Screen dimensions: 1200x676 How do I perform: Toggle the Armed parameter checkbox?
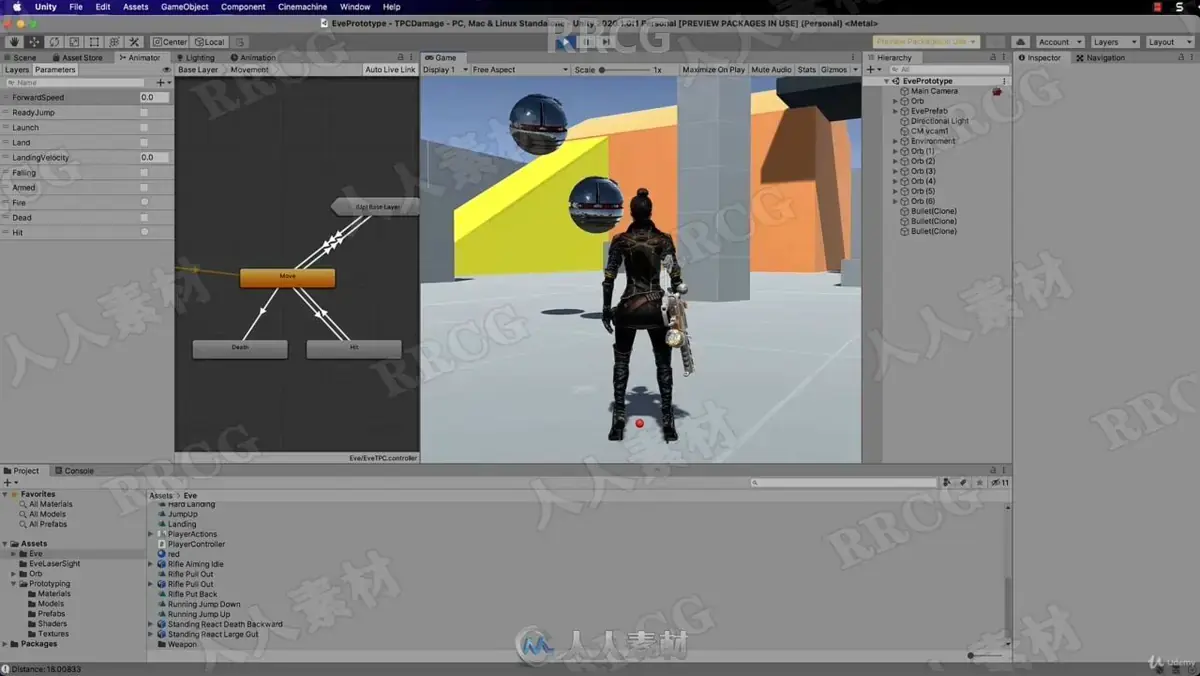click(144, 188)
